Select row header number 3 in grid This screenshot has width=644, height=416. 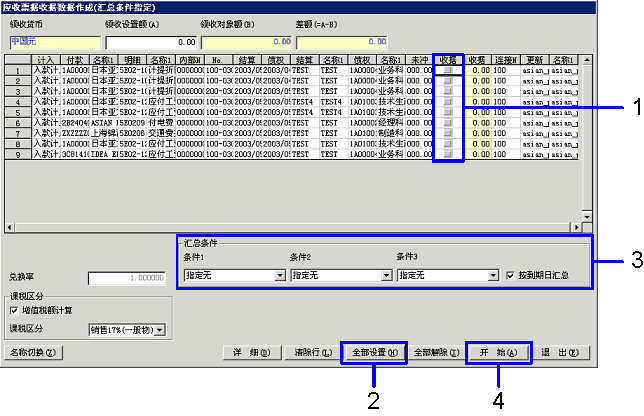[x=17, y=92]
